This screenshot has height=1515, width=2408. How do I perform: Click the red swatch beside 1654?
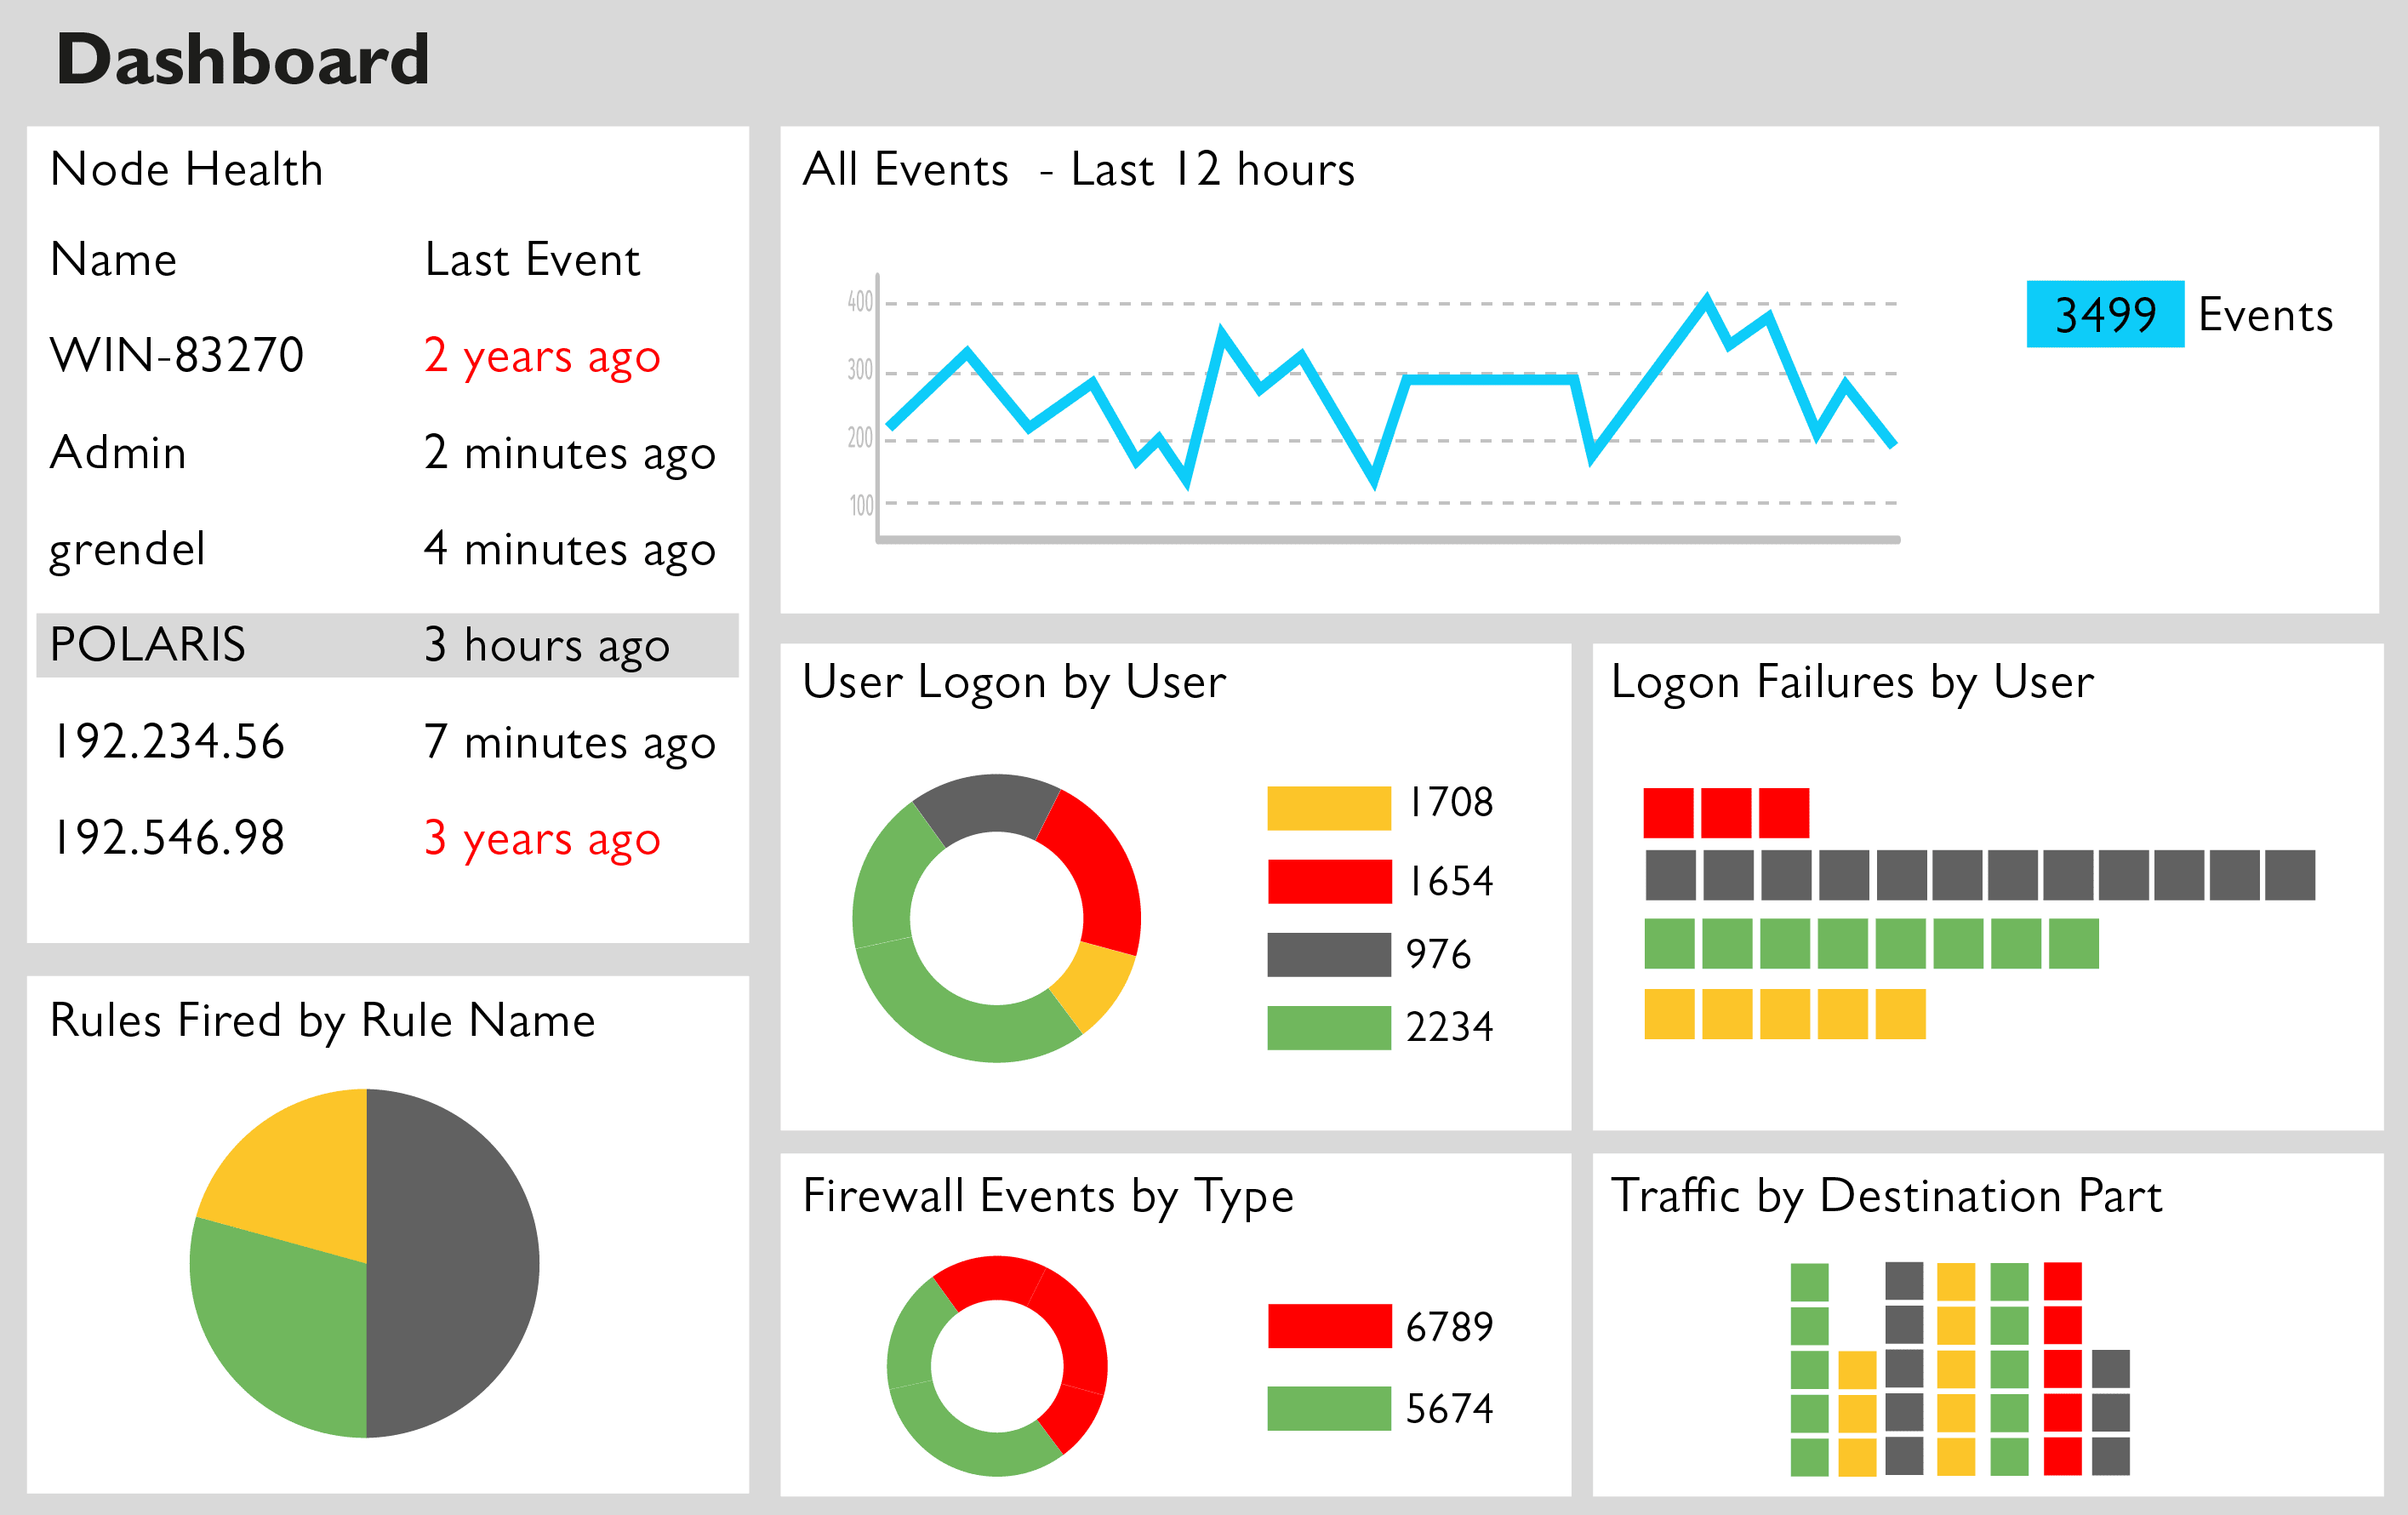point(1329,881)
